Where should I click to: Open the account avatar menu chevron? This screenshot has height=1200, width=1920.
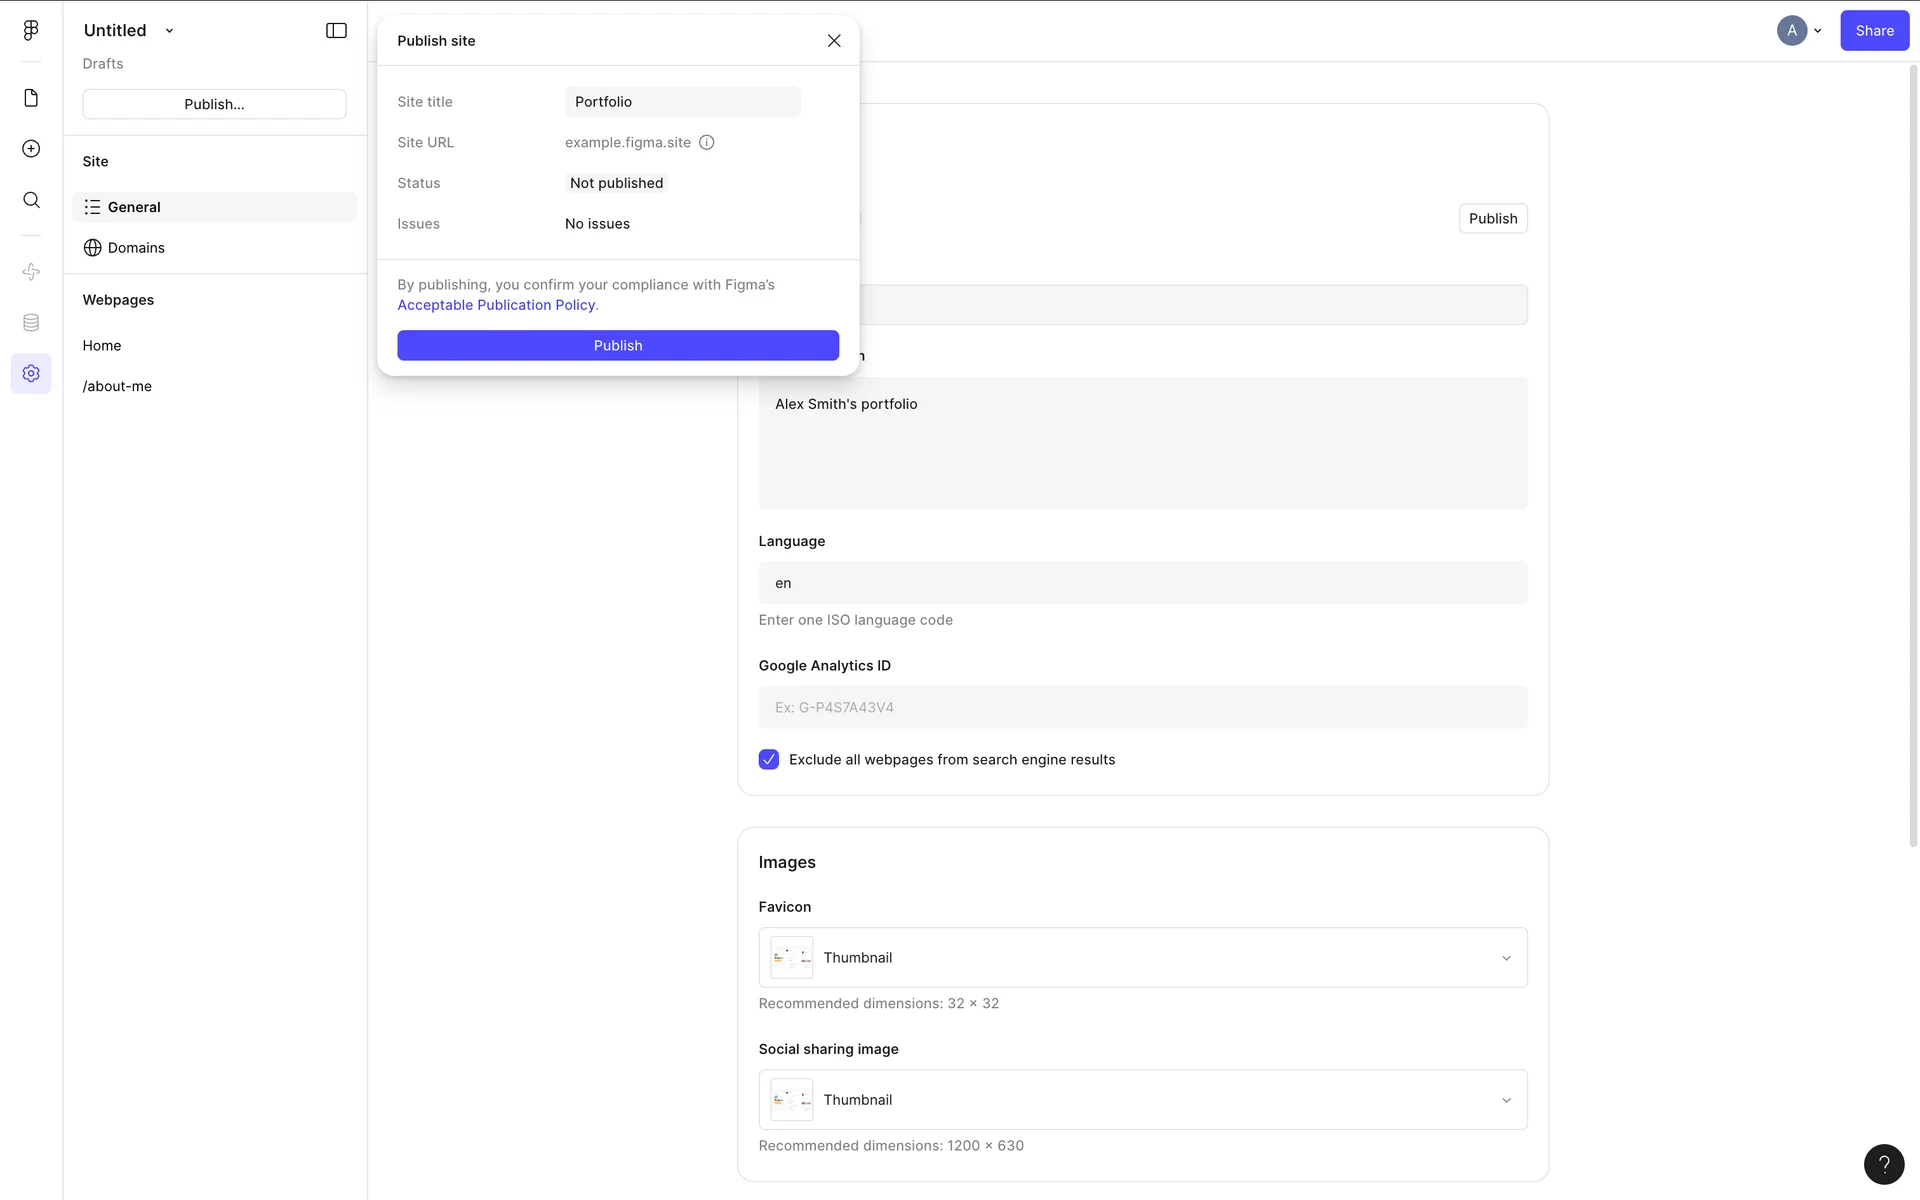1817,31
